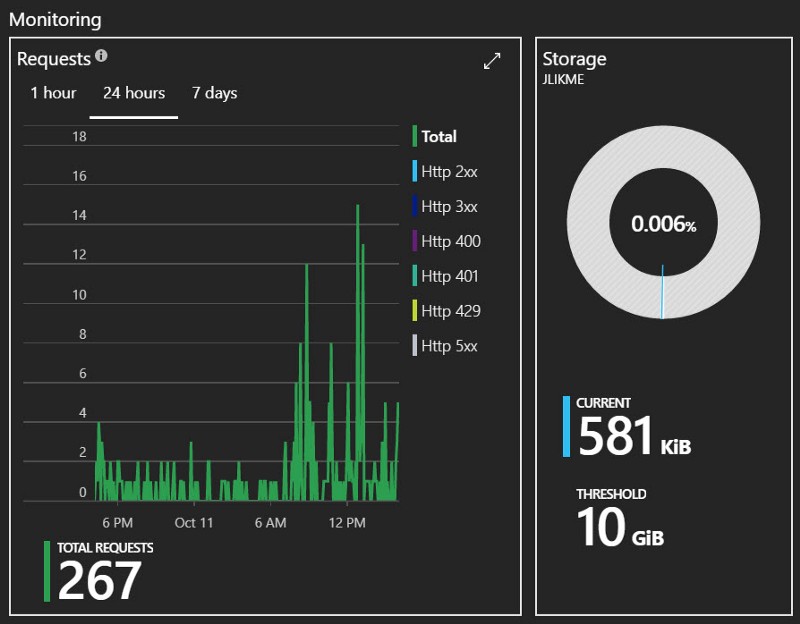
Task: Select the 24 hours tab
Action: (x=133, y=93)
